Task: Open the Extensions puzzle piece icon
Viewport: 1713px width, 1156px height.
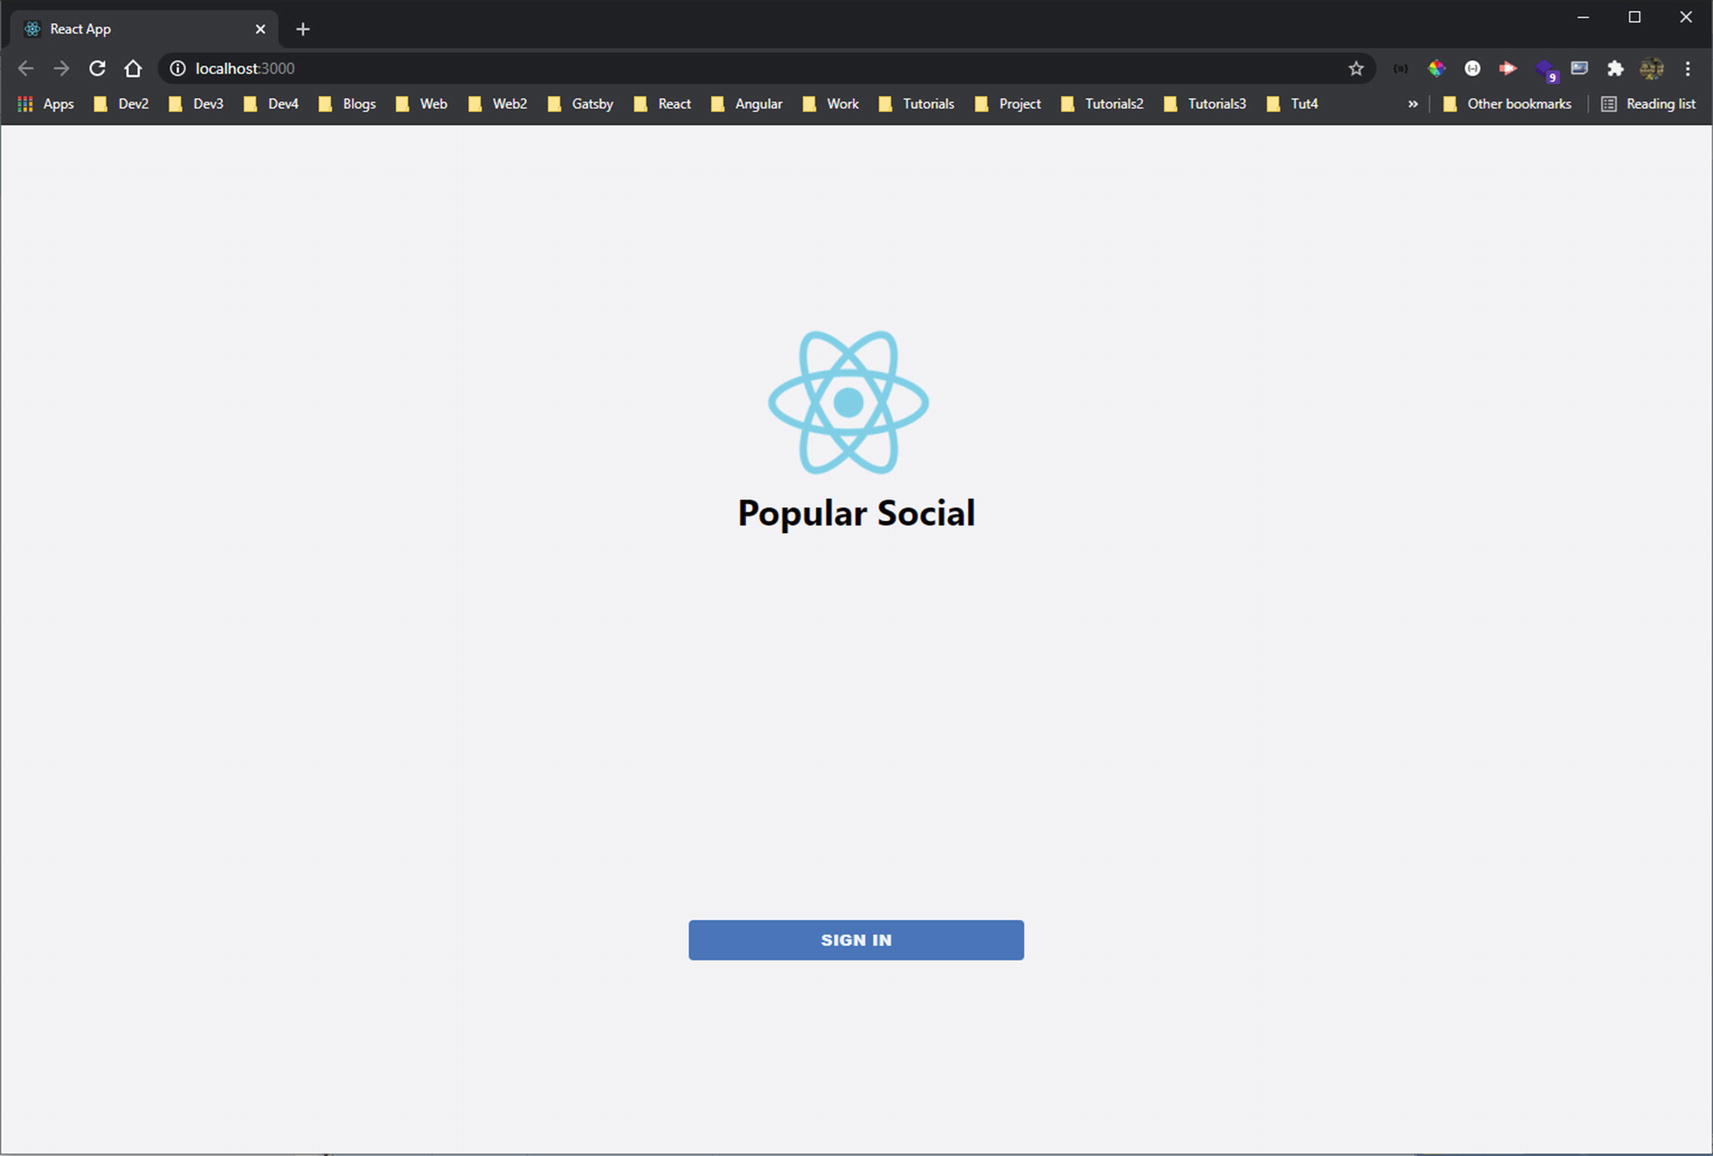Action: coord(1615,68)
